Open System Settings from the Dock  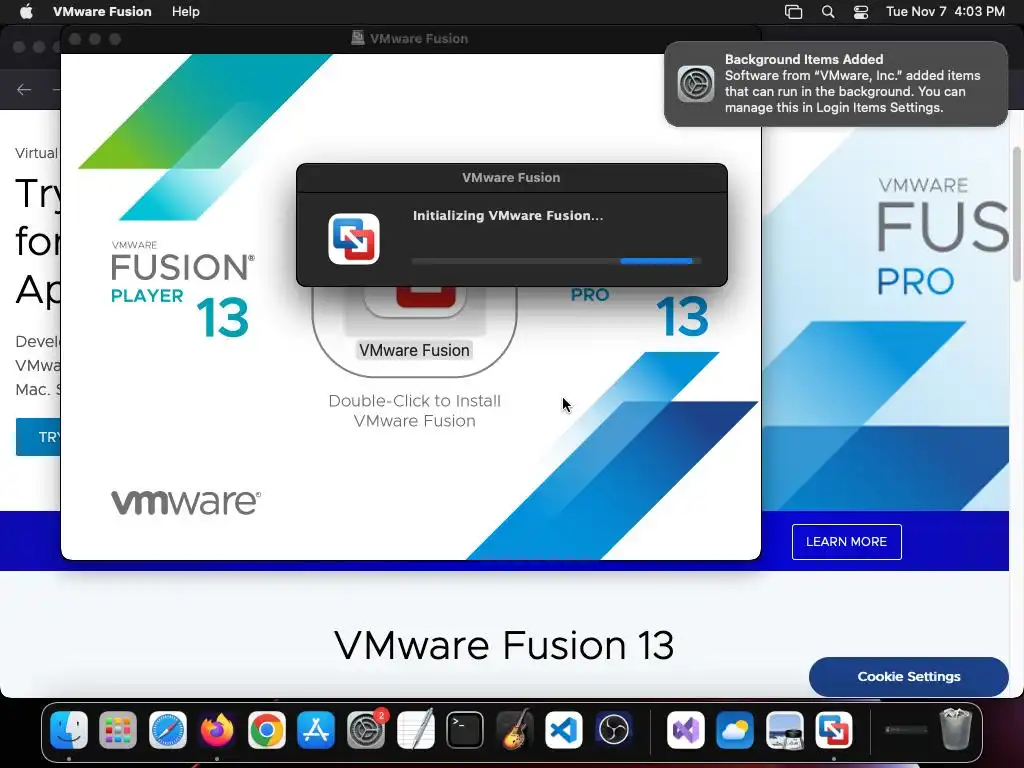(x=366, y=730)
